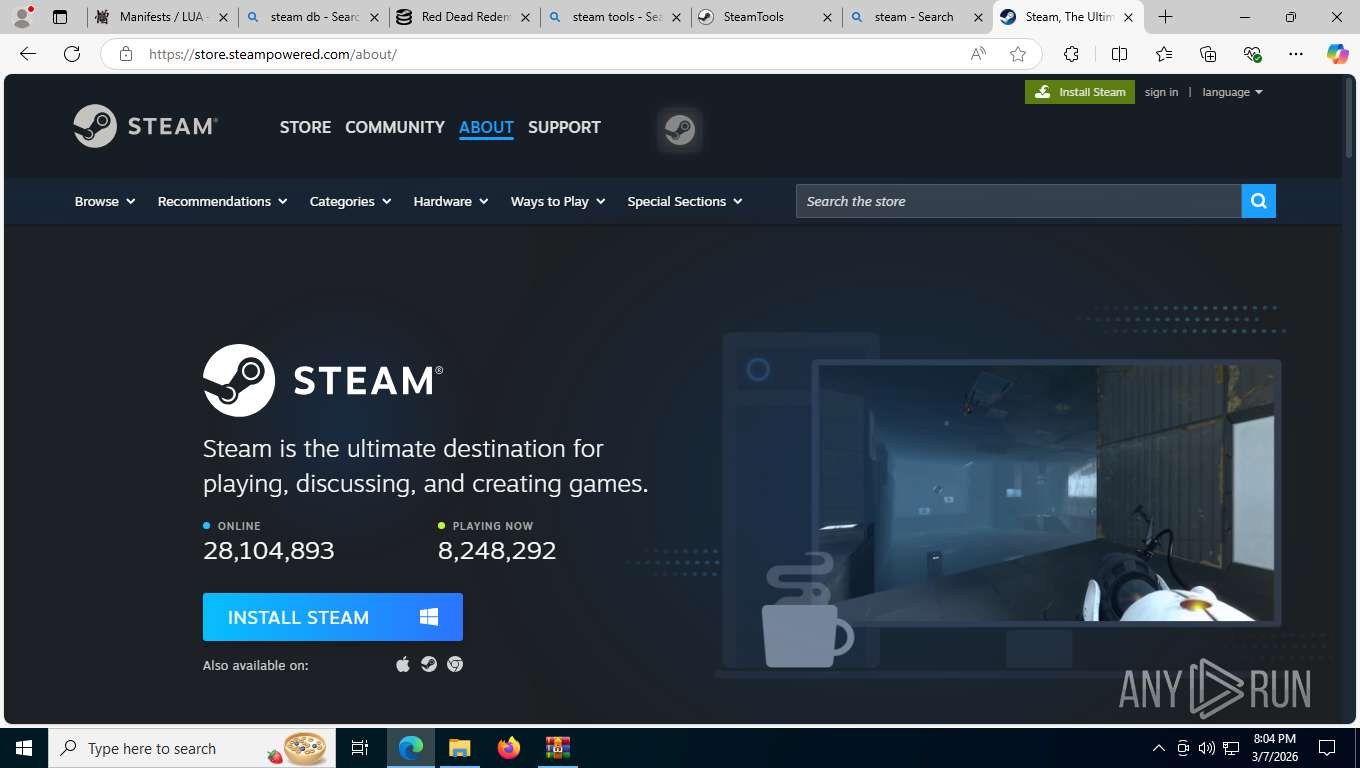Switch to the steam - Search tab
This screenshot has width=1360, height=768.
tap(917, 17)
